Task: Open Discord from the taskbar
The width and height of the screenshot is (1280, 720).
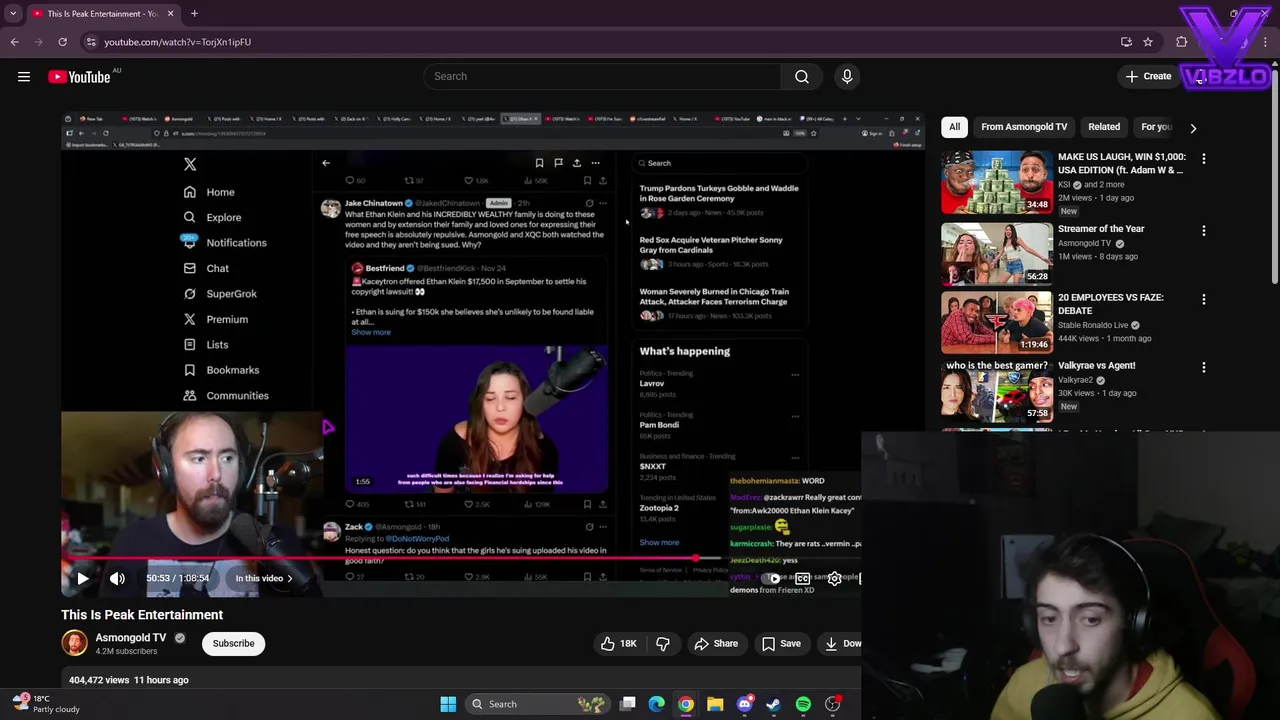Action: click(x=745, y=704)
